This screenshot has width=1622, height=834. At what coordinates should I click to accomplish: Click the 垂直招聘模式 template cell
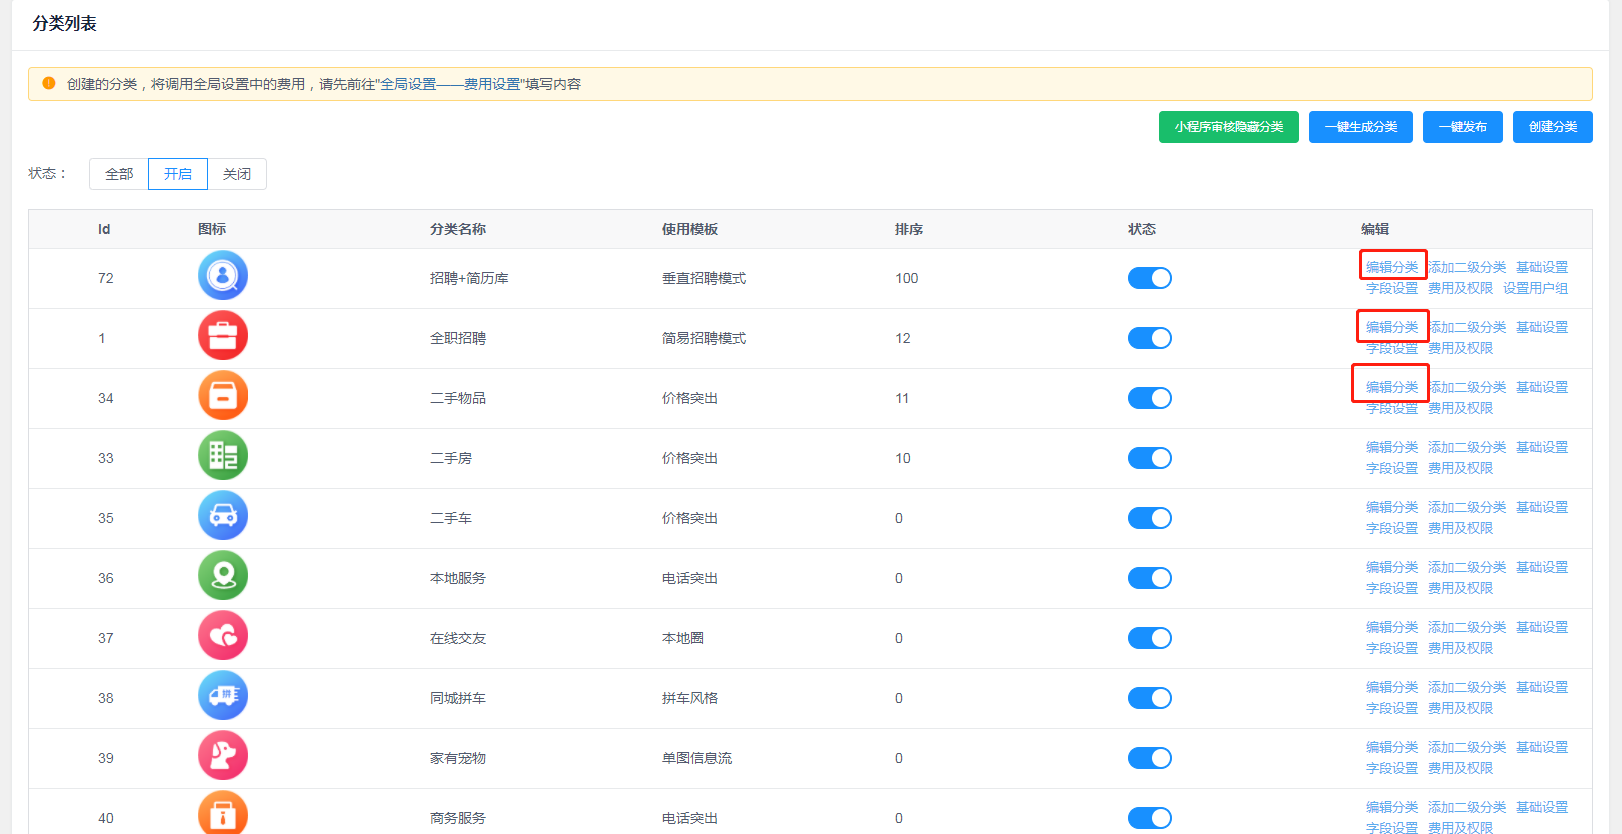coord(704,278)
